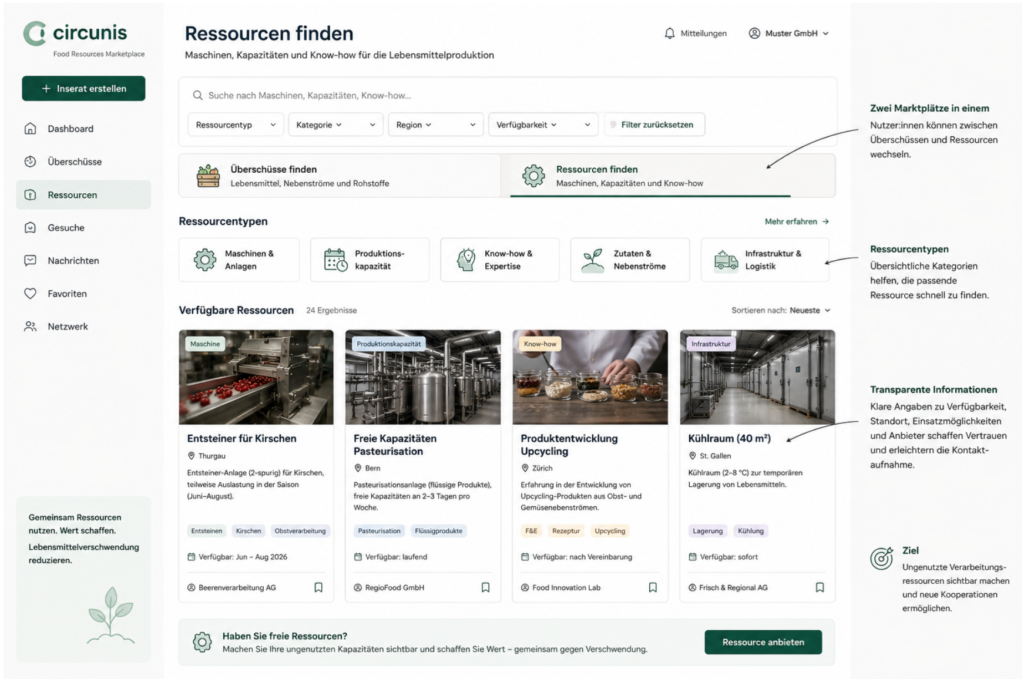
Task: Click the Entsteinen tag
Action: point(206,531)
